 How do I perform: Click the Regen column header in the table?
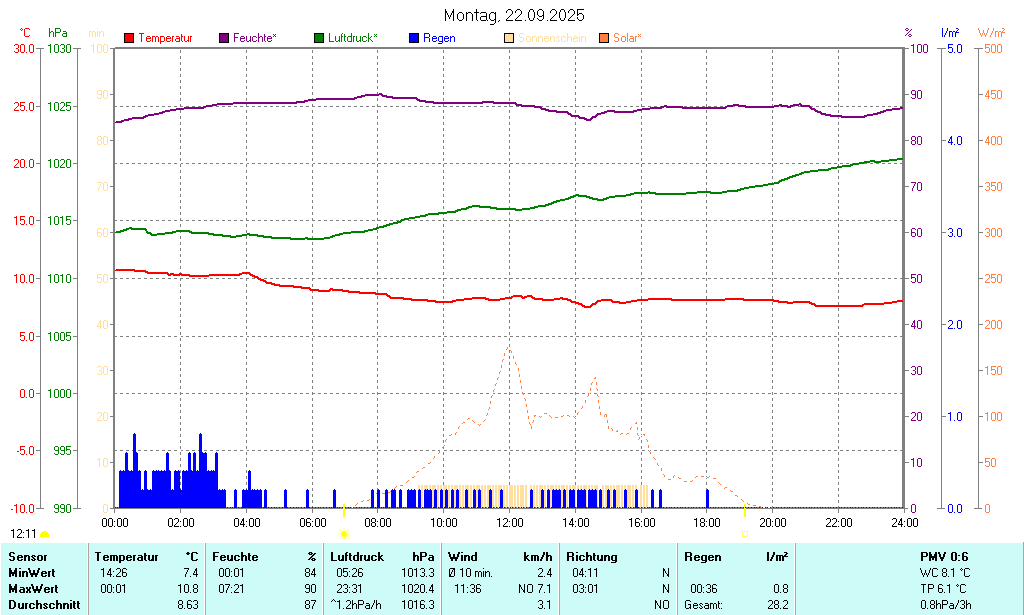[x=702, y=557]
